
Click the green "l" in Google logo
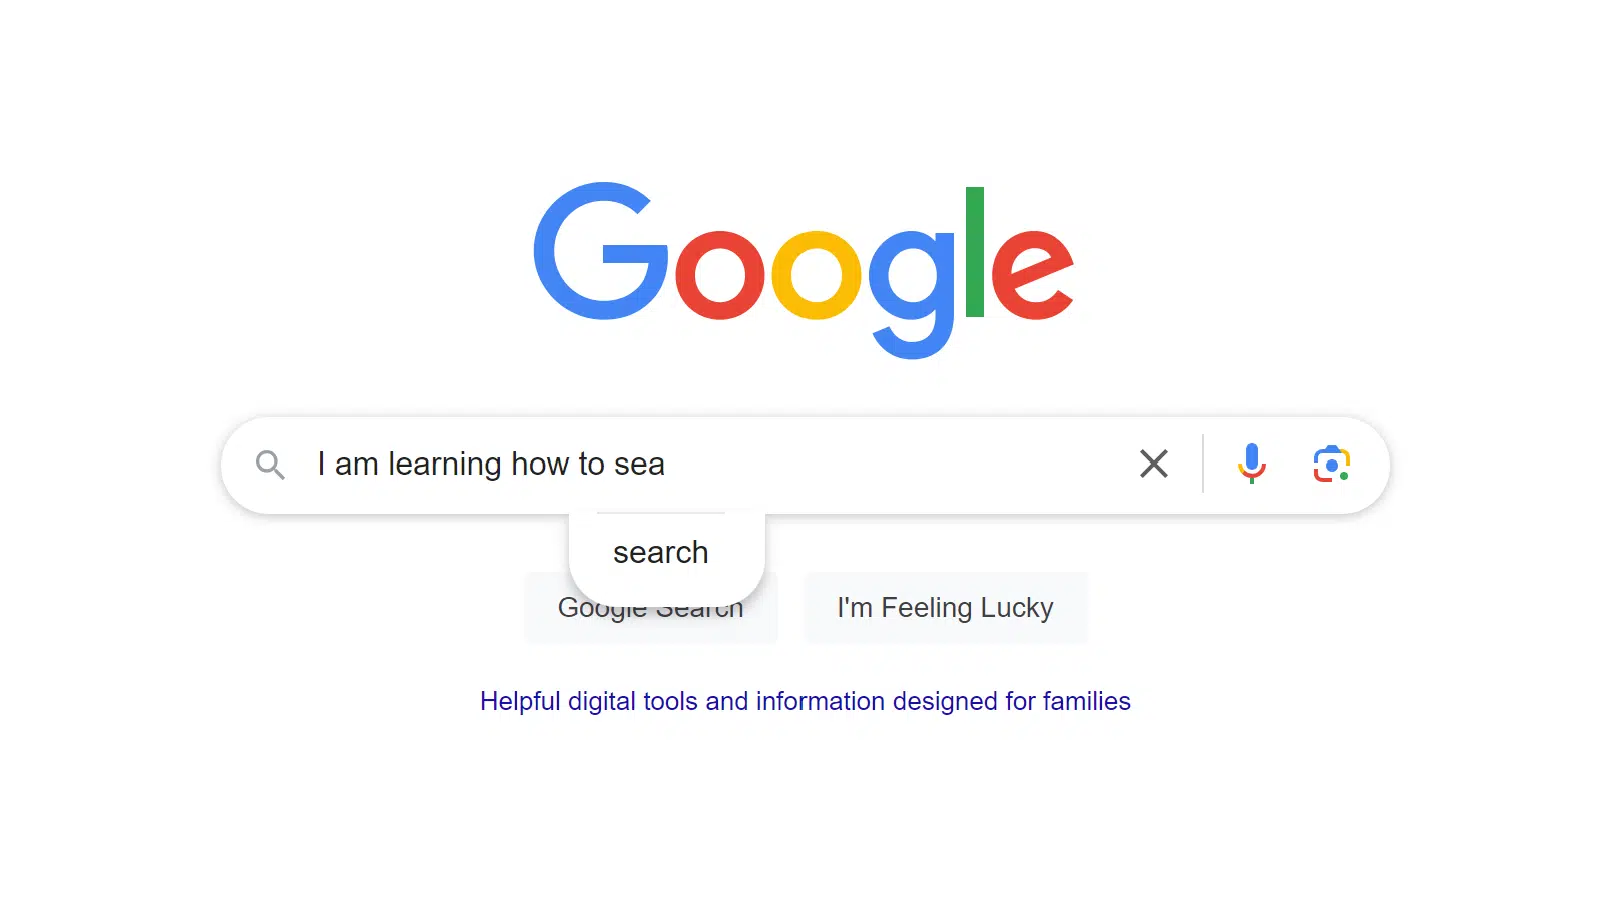[x=975, y=251]
